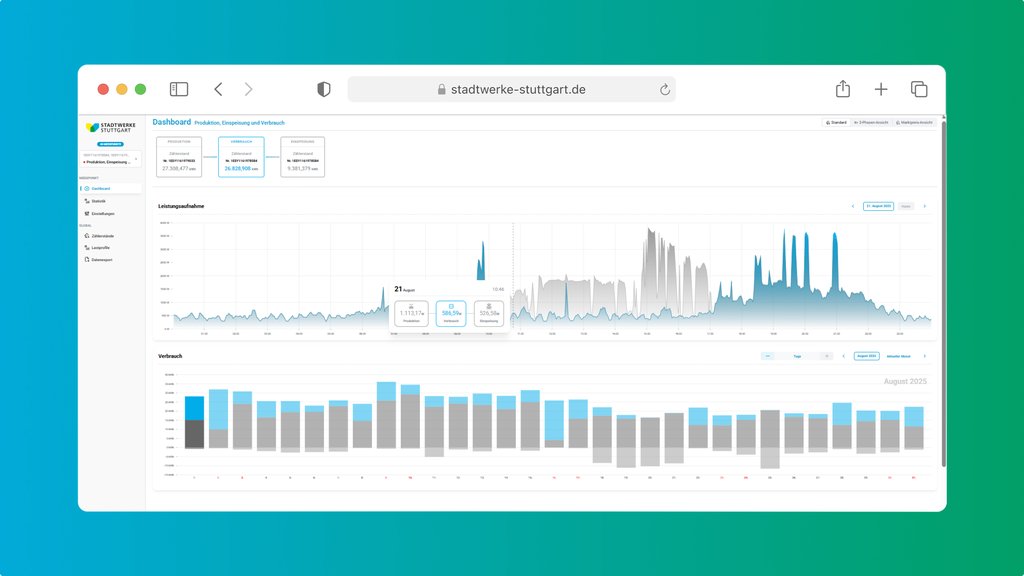This screenshot has height=576, width=1024.
Task: Switch to 3-Phasen-Ansicht view
Action: pos(871,123)
